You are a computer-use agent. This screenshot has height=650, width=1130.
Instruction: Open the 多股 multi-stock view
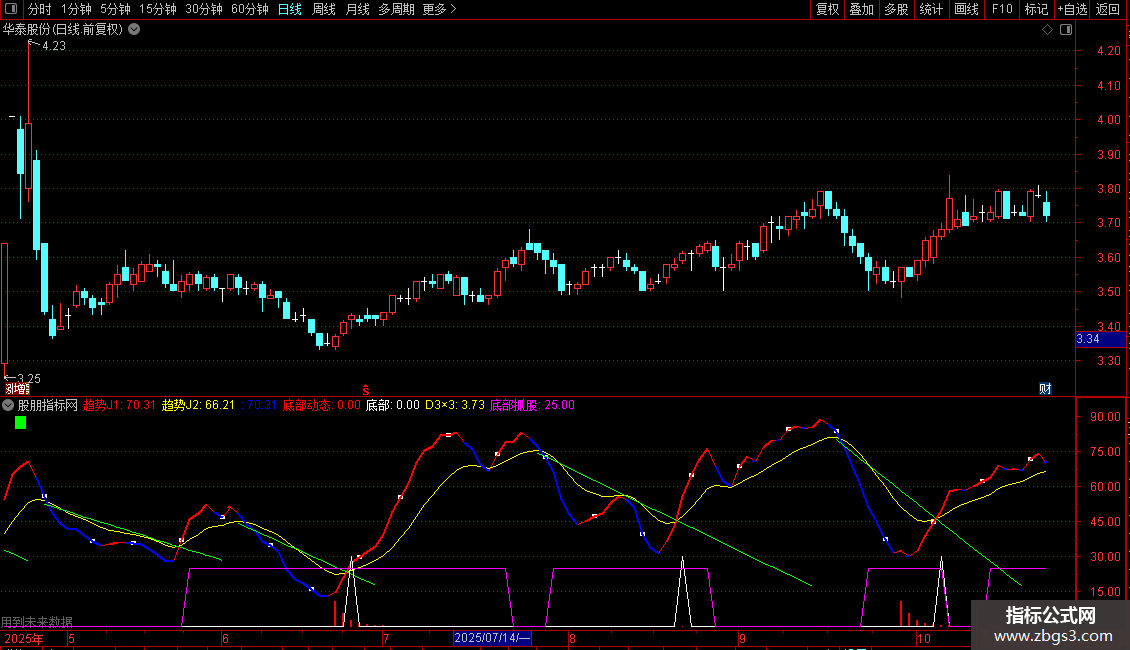point(896,9)
